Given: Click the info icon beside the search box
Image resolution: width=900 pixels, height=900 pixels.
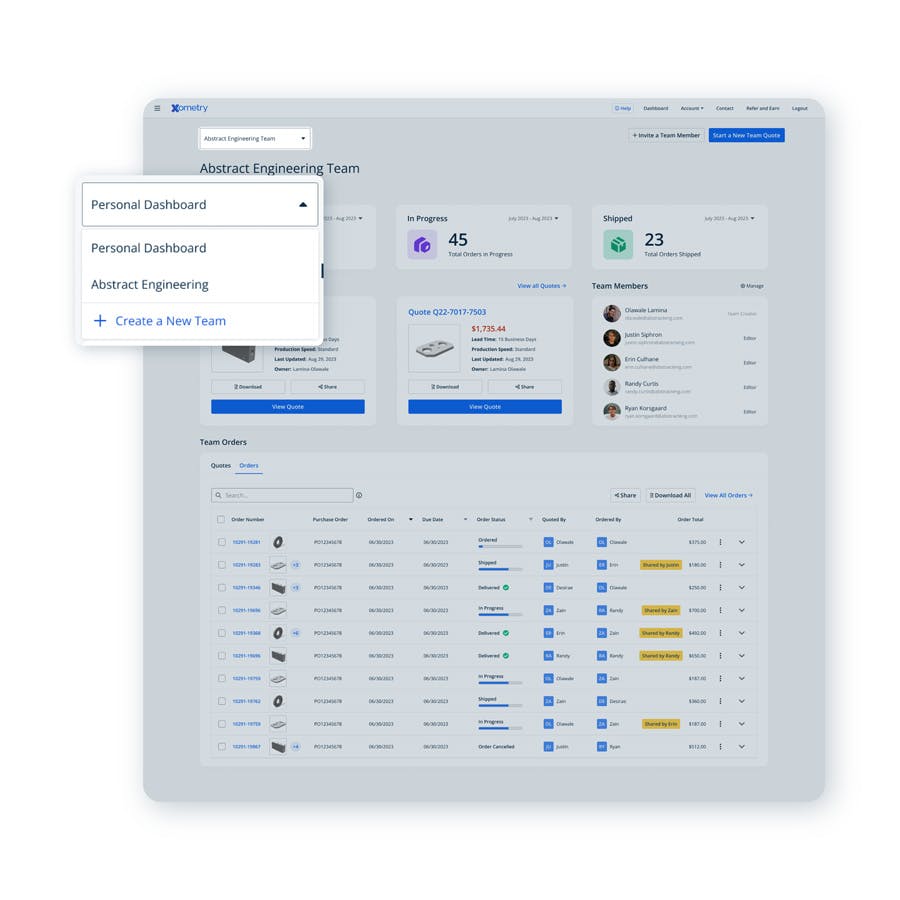Looking at the screenshot, I should pyautogui.click(x=359, y=495).
